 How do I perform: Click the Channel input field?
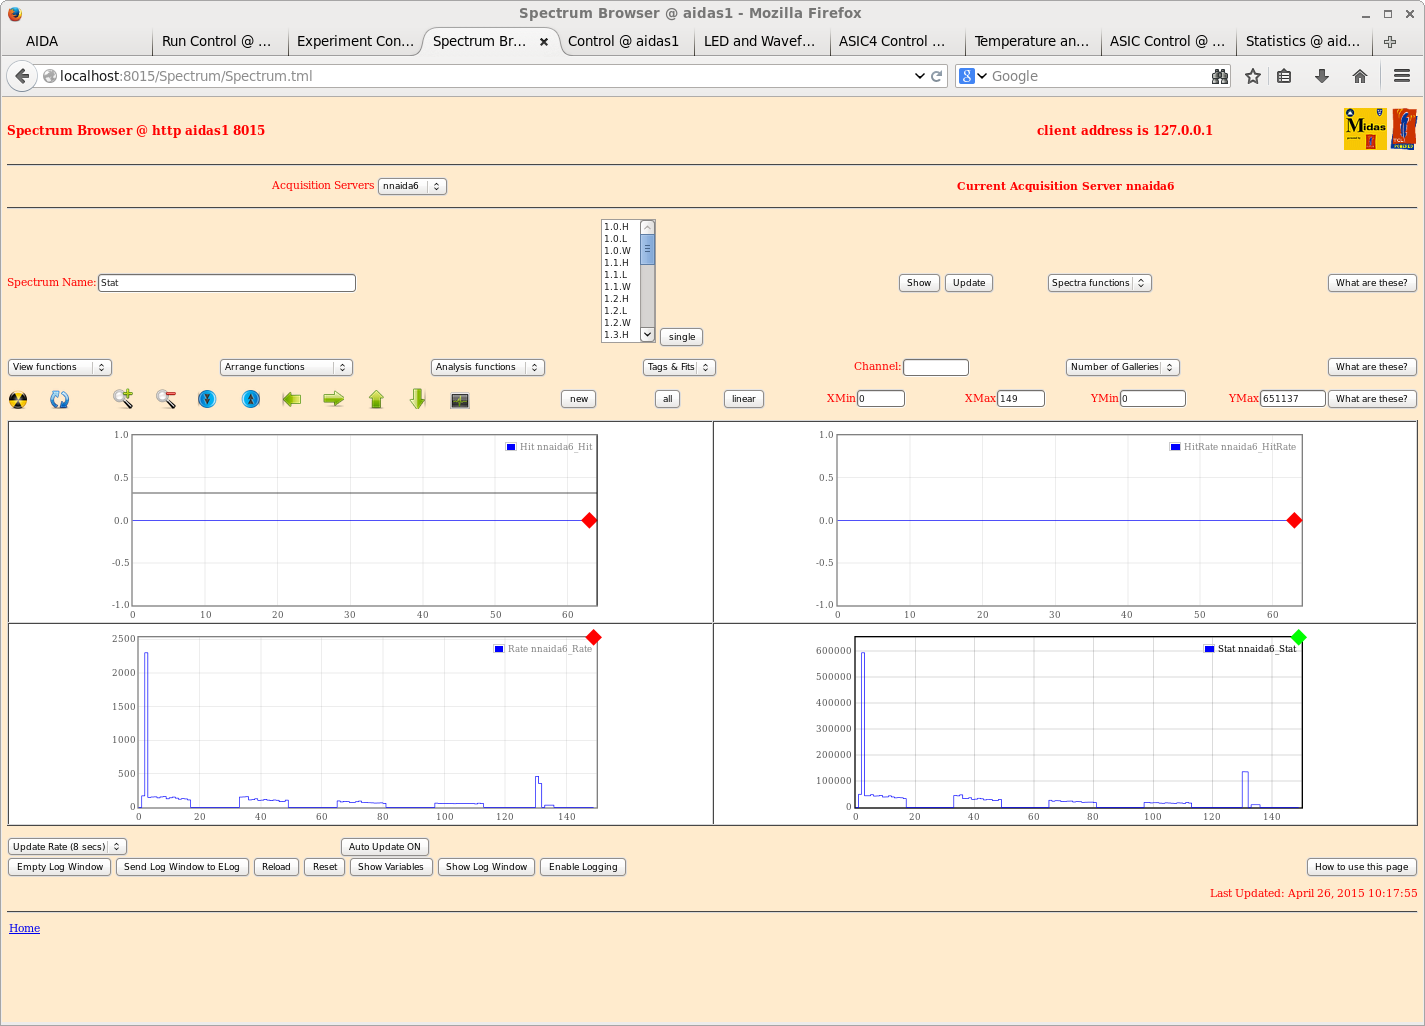936,367
